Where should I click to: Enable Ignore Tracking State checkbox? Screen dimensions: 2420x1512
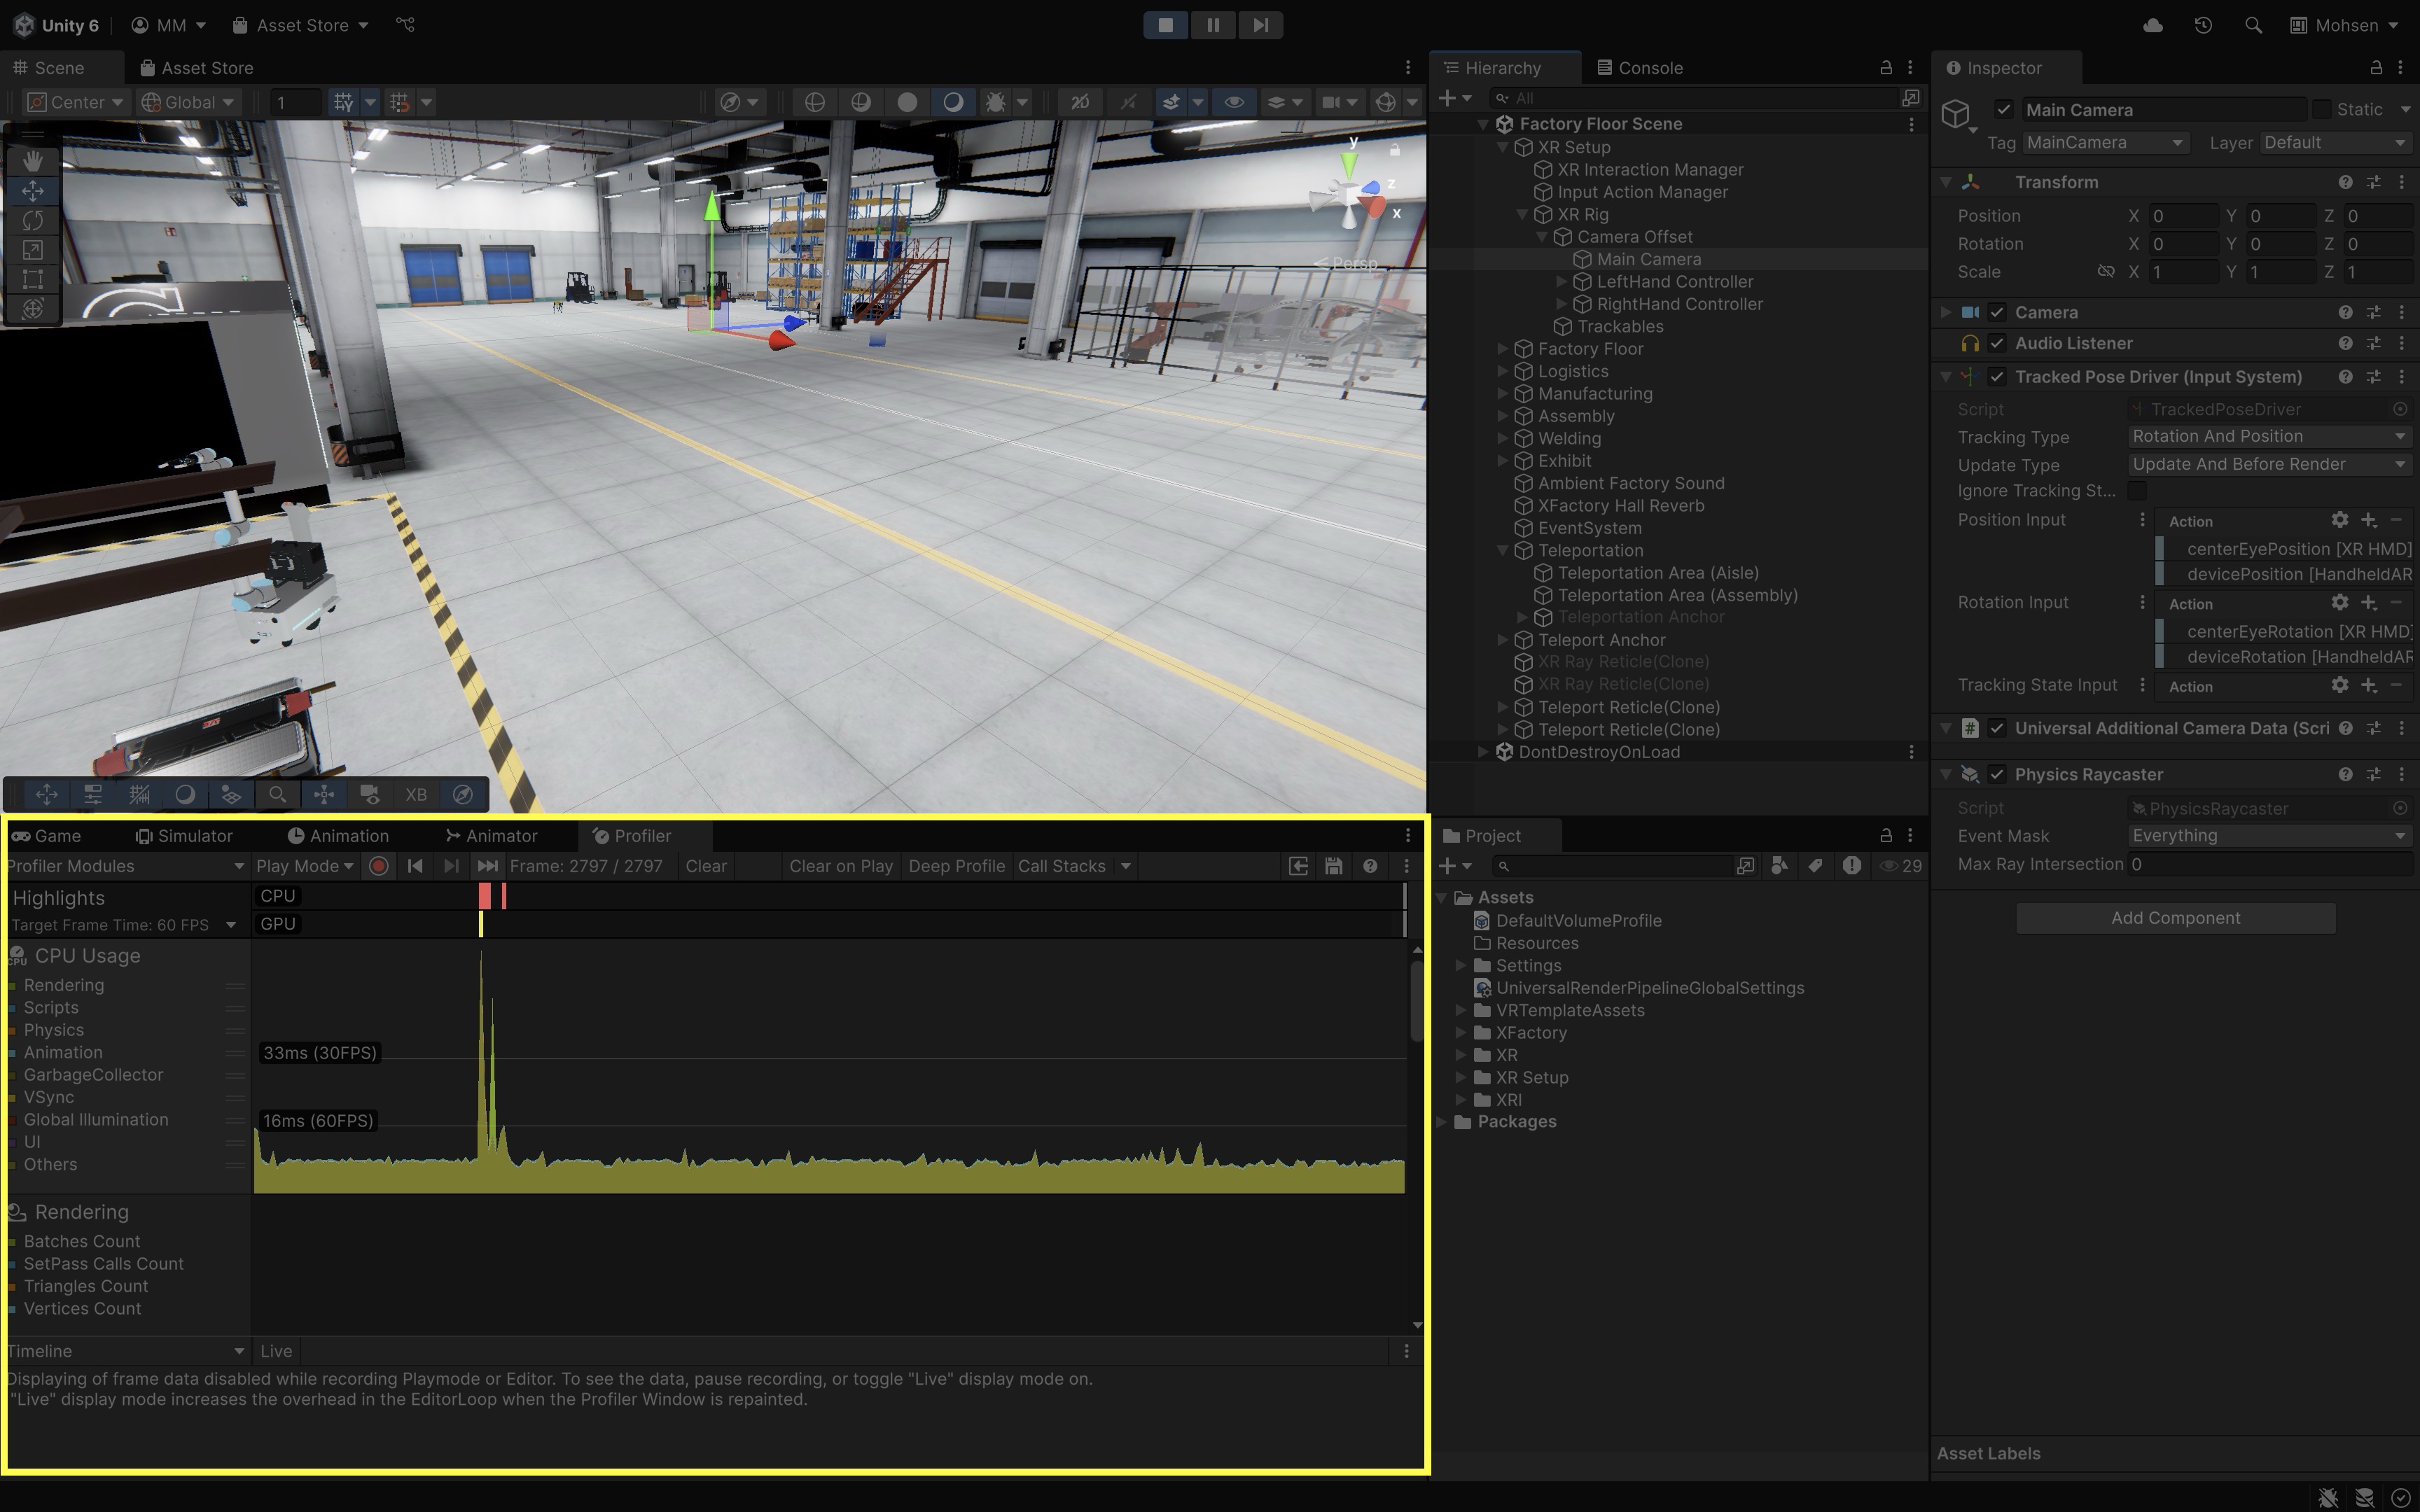click(x=2137, y=491)
